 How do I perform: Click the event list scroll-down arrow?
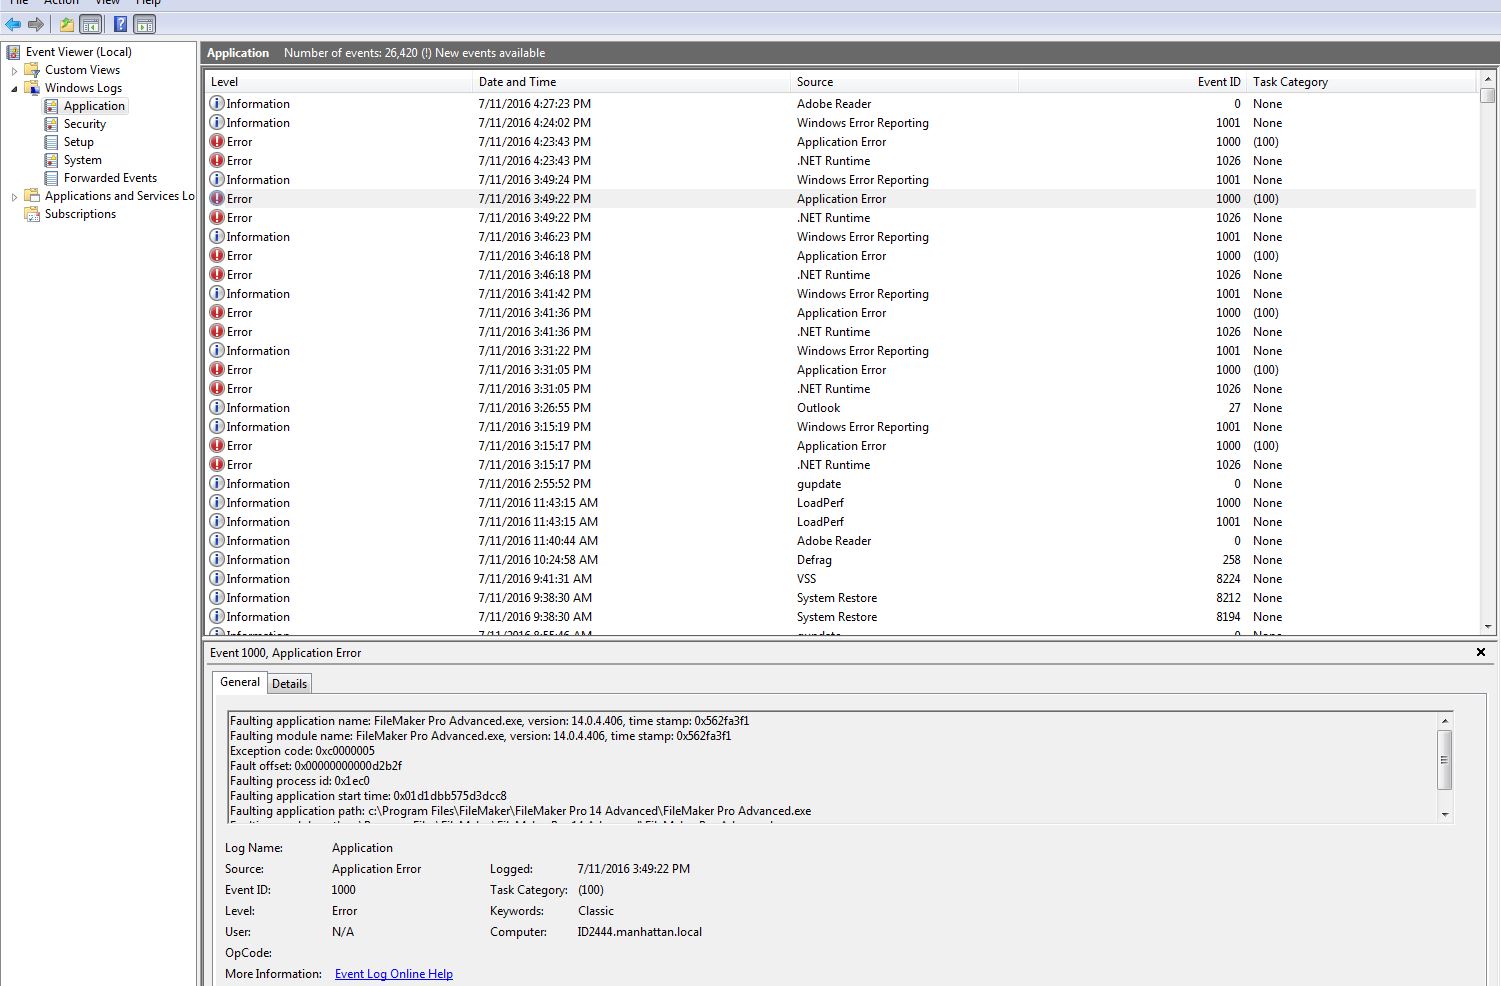pos(1488,627)
